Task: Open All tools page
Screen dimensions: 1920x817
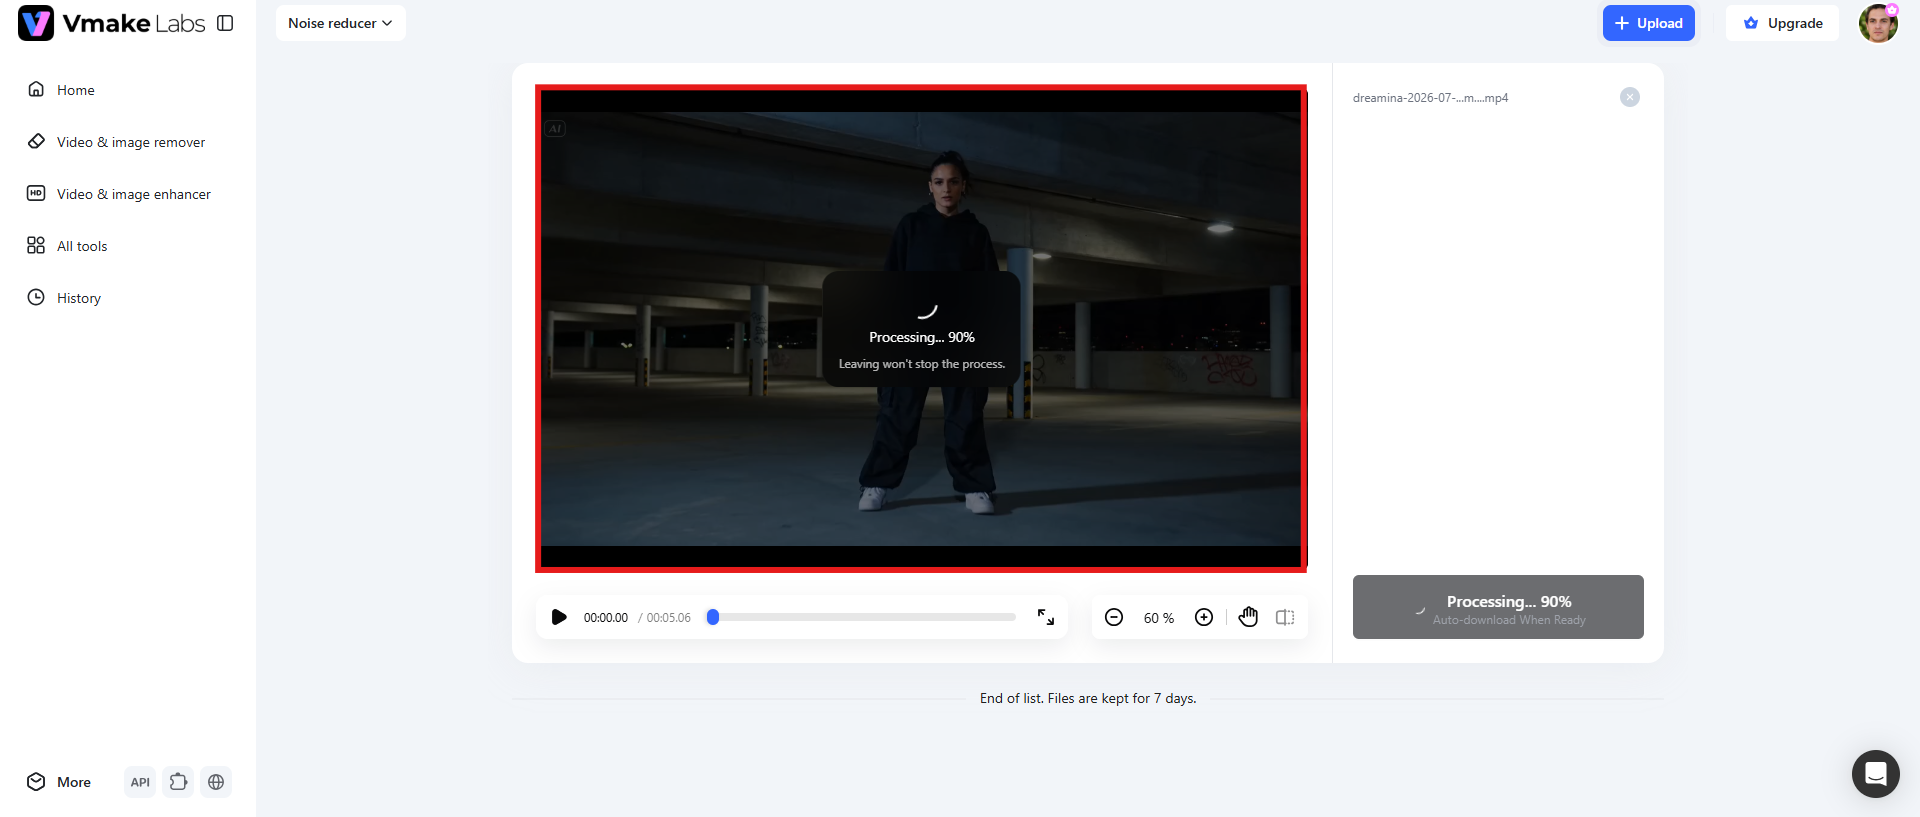Action: (x=82, y=246)
